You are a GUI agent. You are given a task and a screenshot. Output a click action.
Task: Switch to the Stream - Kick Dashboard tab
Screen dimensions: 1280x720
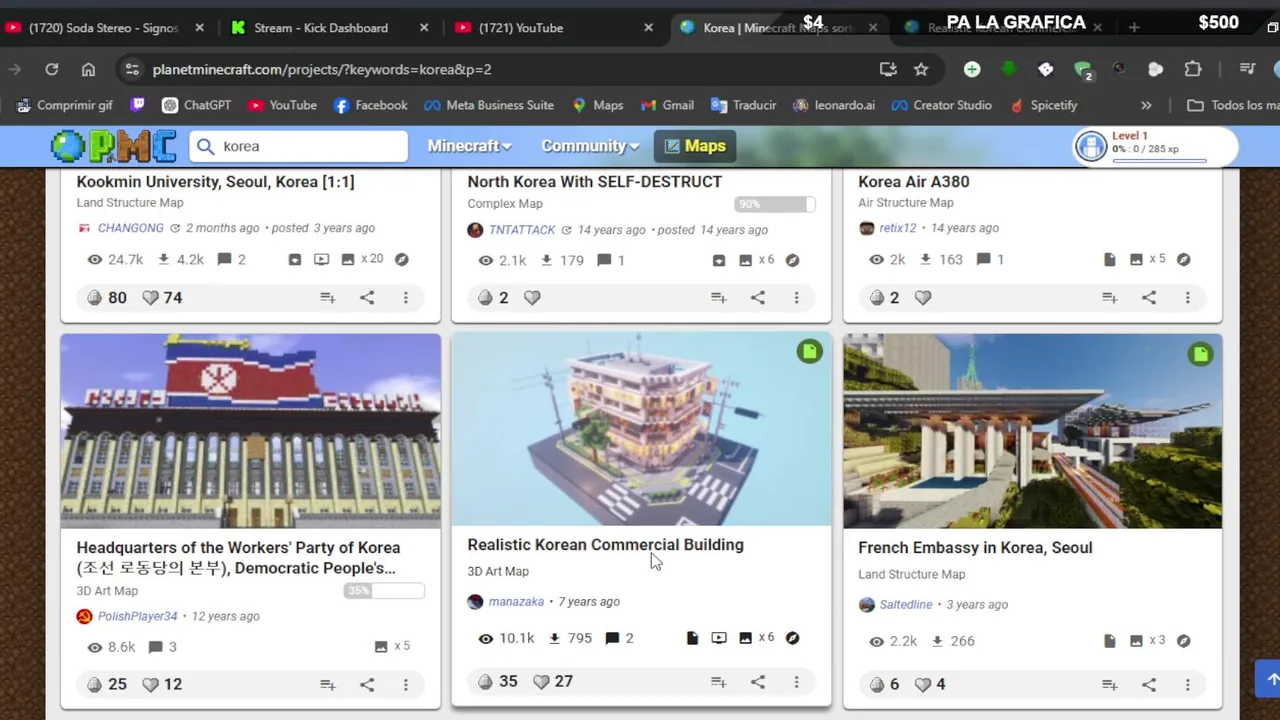(x=330, y=28)
